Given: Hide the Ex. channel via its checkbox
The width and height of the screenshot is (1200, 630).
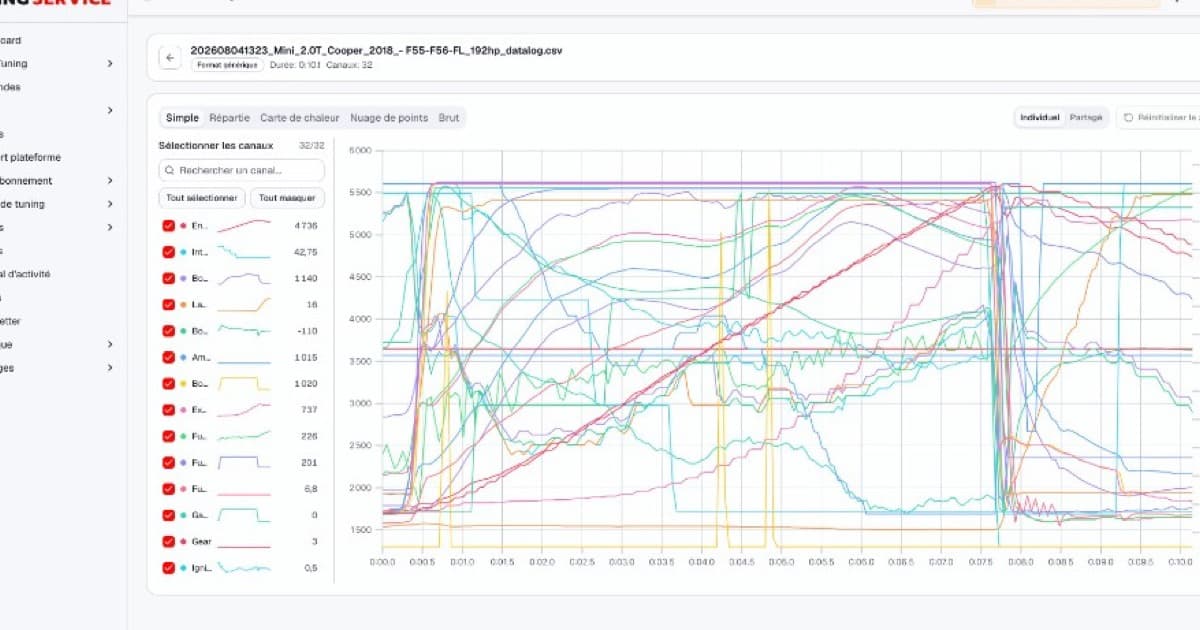Looking at the screenshot, I should pyautogui.click(x=169, y=410).
